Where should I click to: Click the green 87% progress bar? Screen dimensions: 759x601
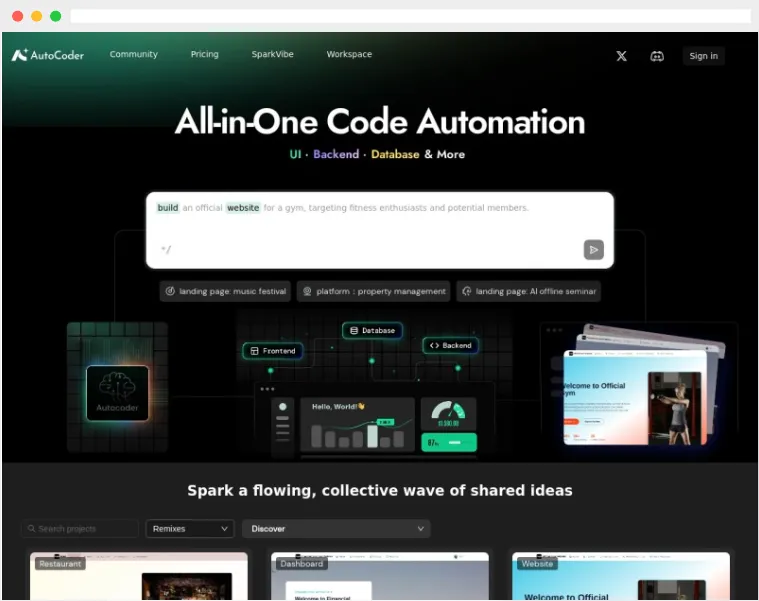click(x=449, y=443)
